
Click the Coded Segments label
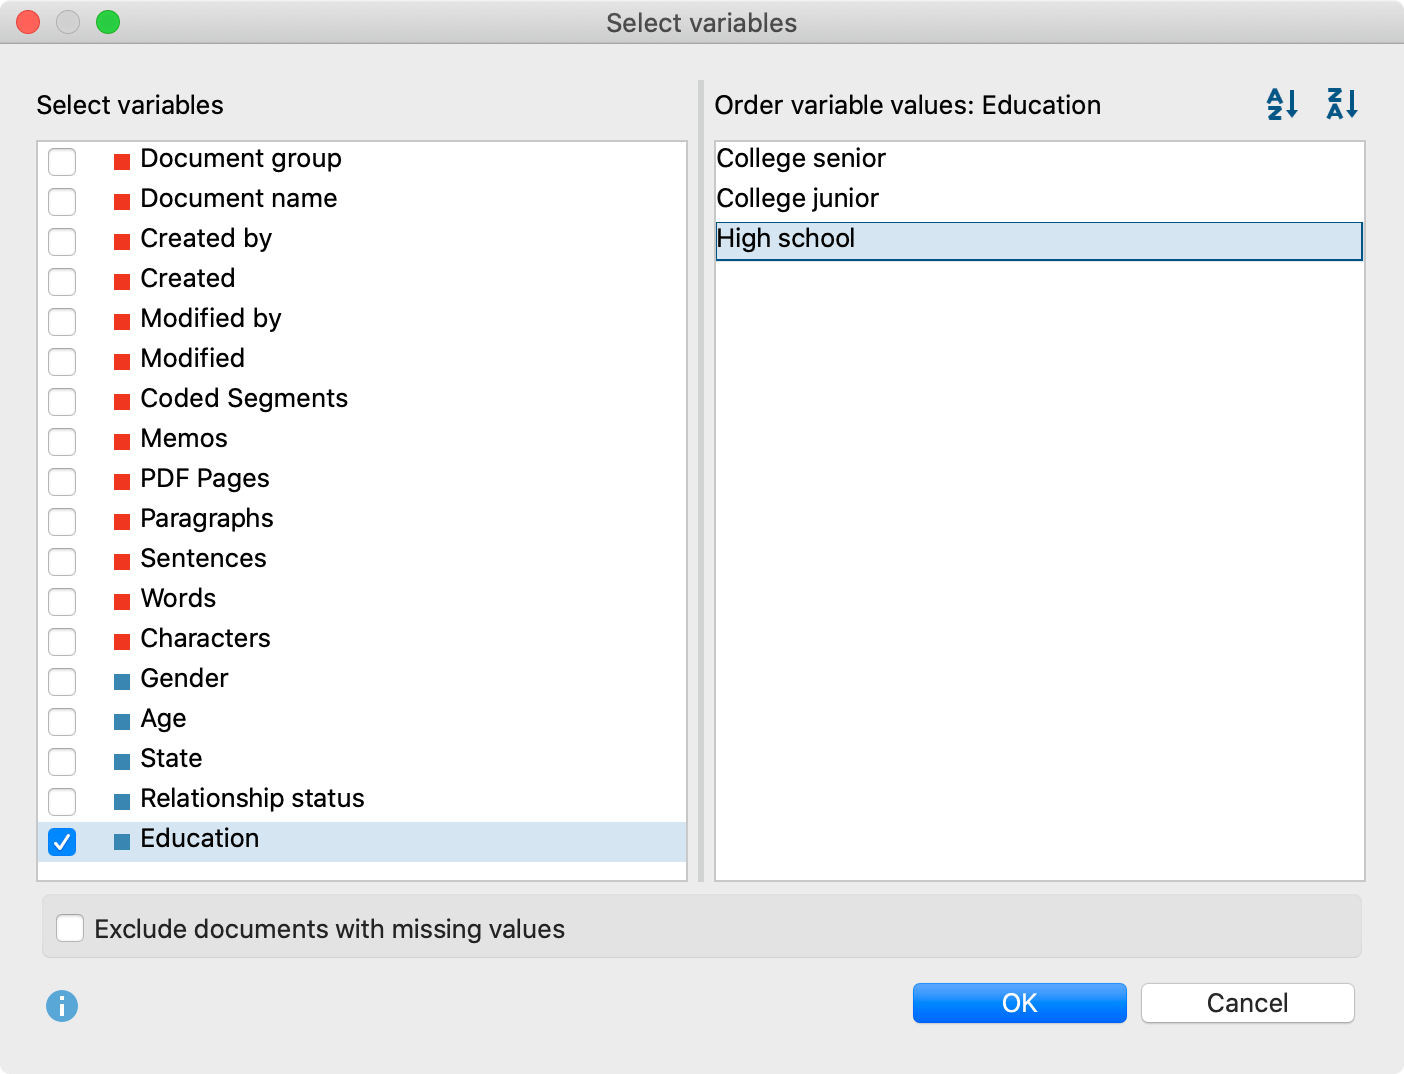[244, 399]
